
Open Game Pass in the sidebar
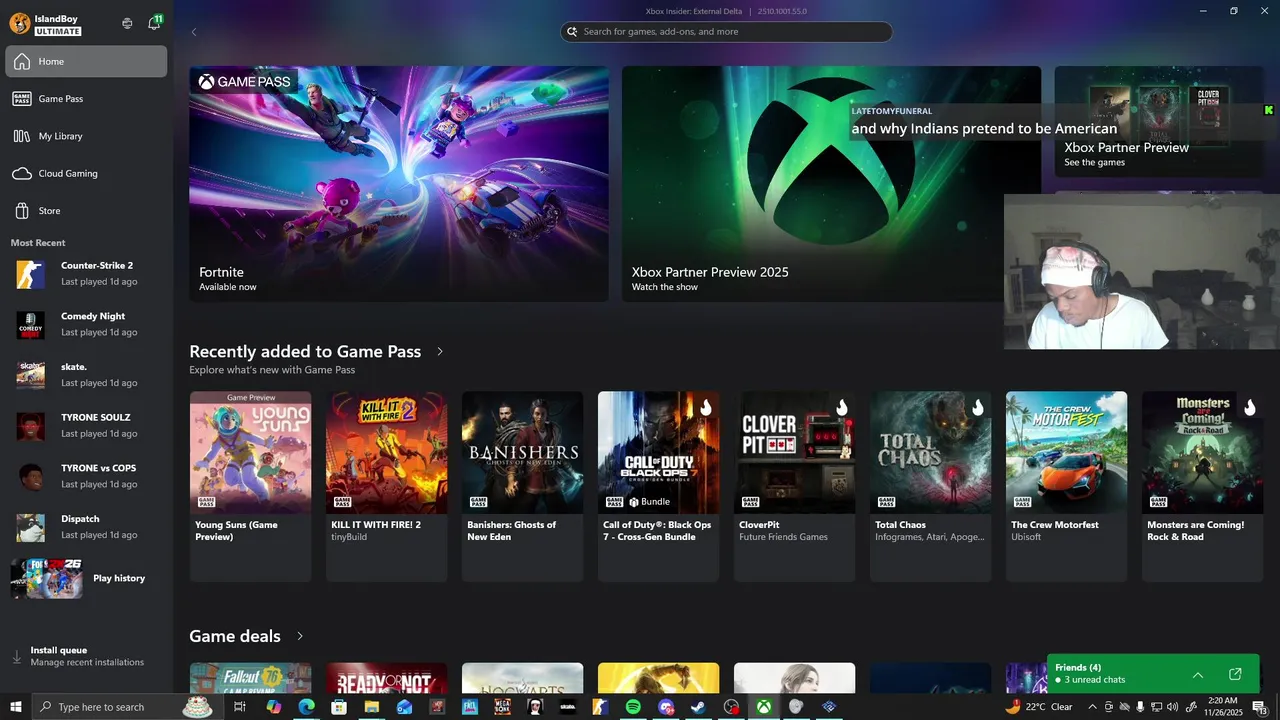(86, 99)
